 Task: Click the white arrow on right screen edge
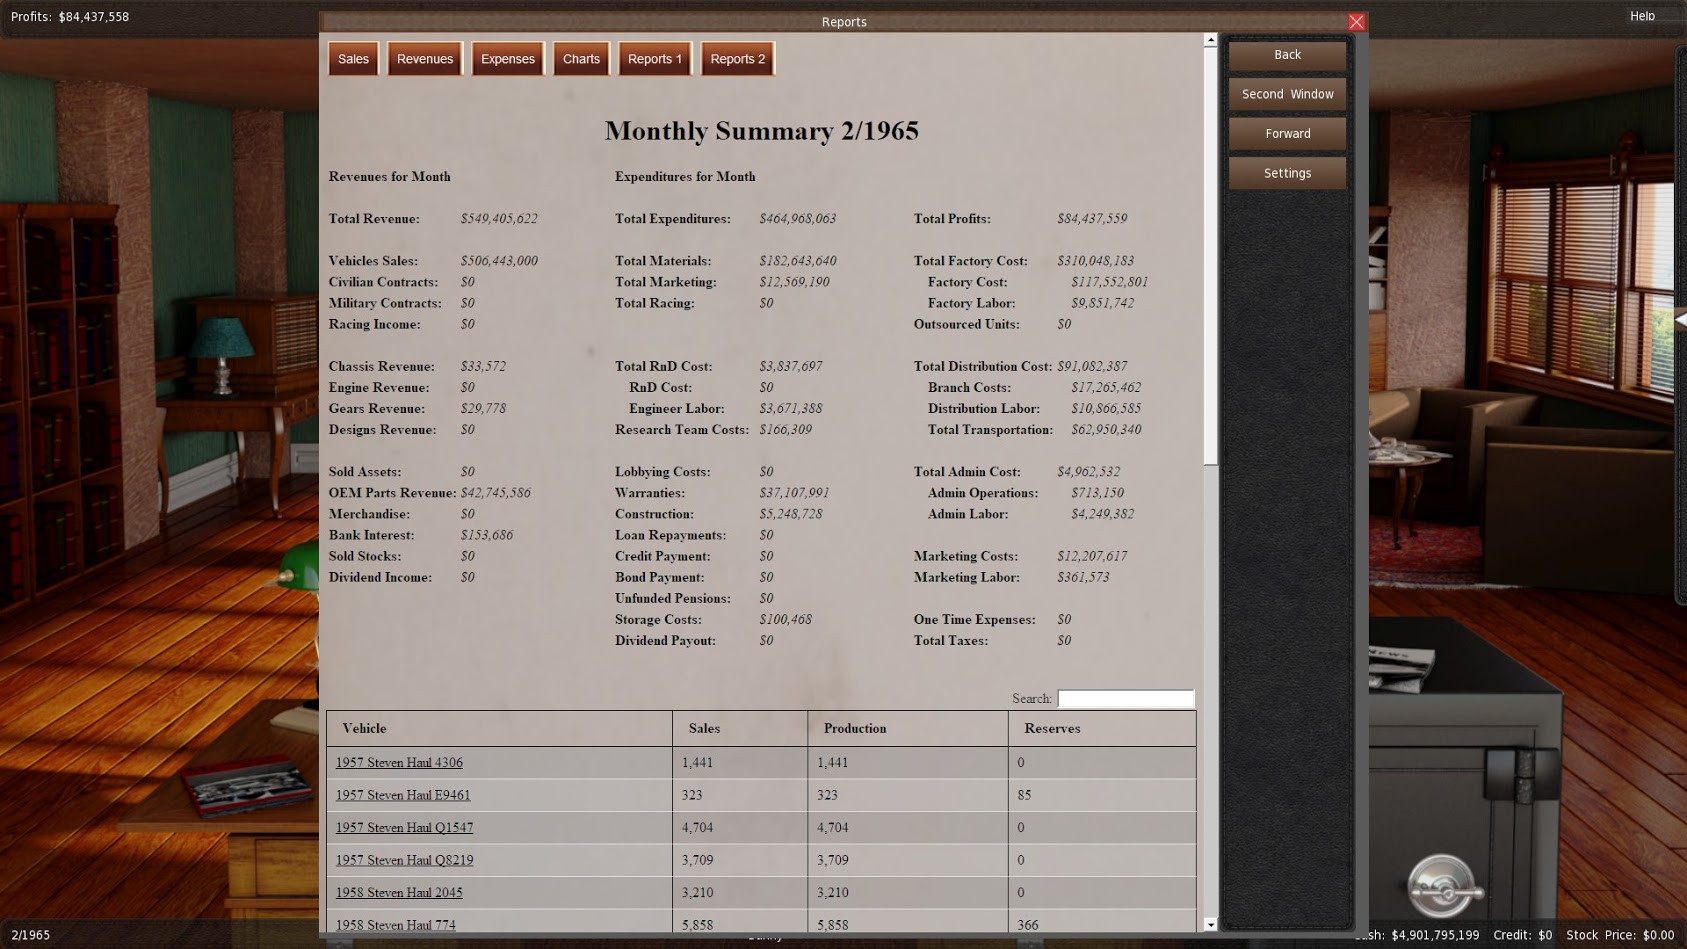tap(1681, 320)
